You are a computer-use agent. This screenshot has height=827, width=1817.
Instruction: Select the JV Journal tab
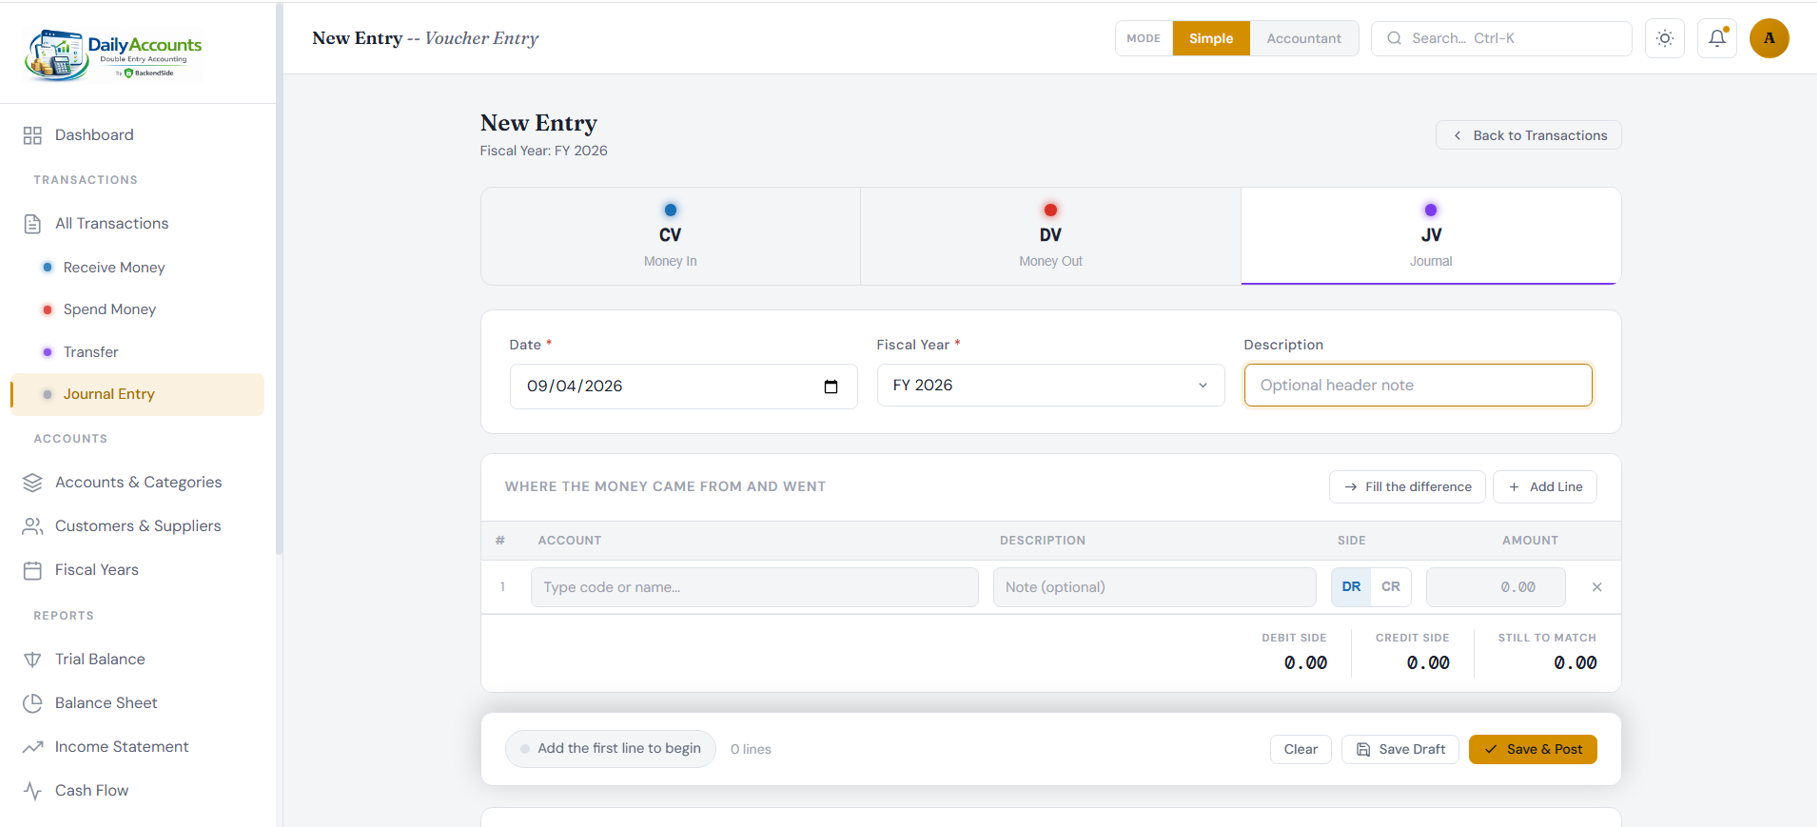(x=1431, y=236)
